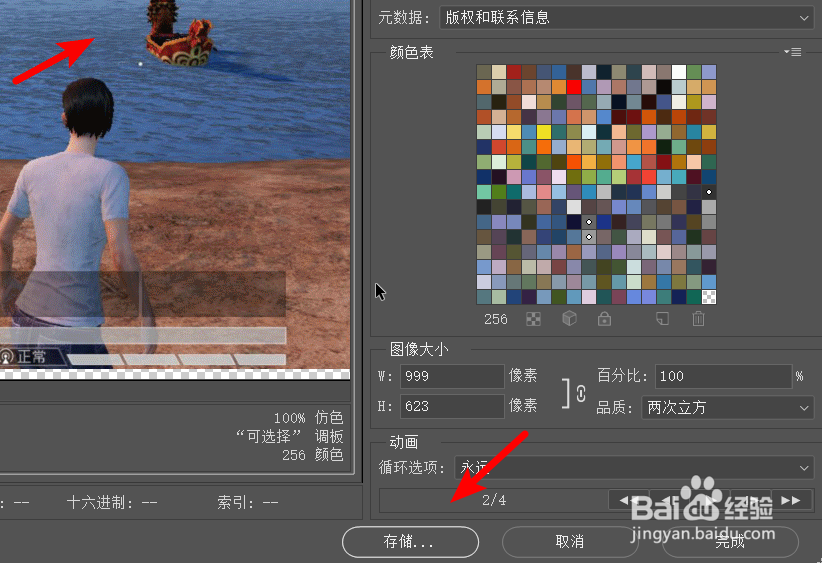Select the pure white swatch in color table's first row

click(679, 72)
